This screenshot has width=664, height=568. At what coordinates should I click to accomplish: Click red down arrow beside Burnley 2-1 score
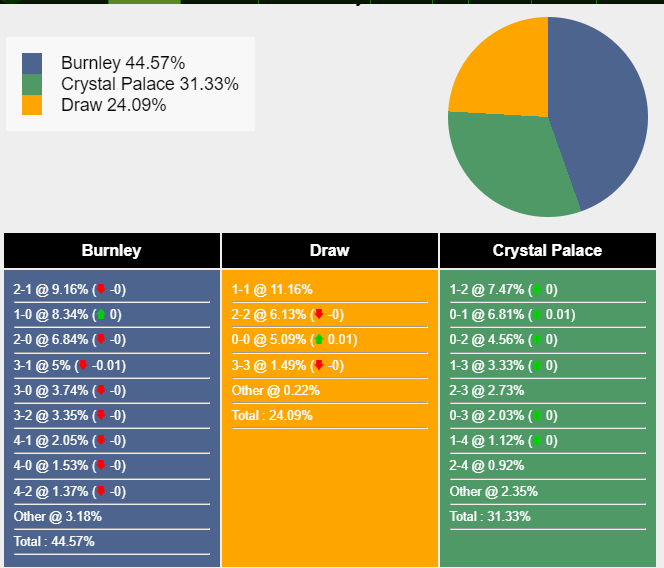pos(101,290)
